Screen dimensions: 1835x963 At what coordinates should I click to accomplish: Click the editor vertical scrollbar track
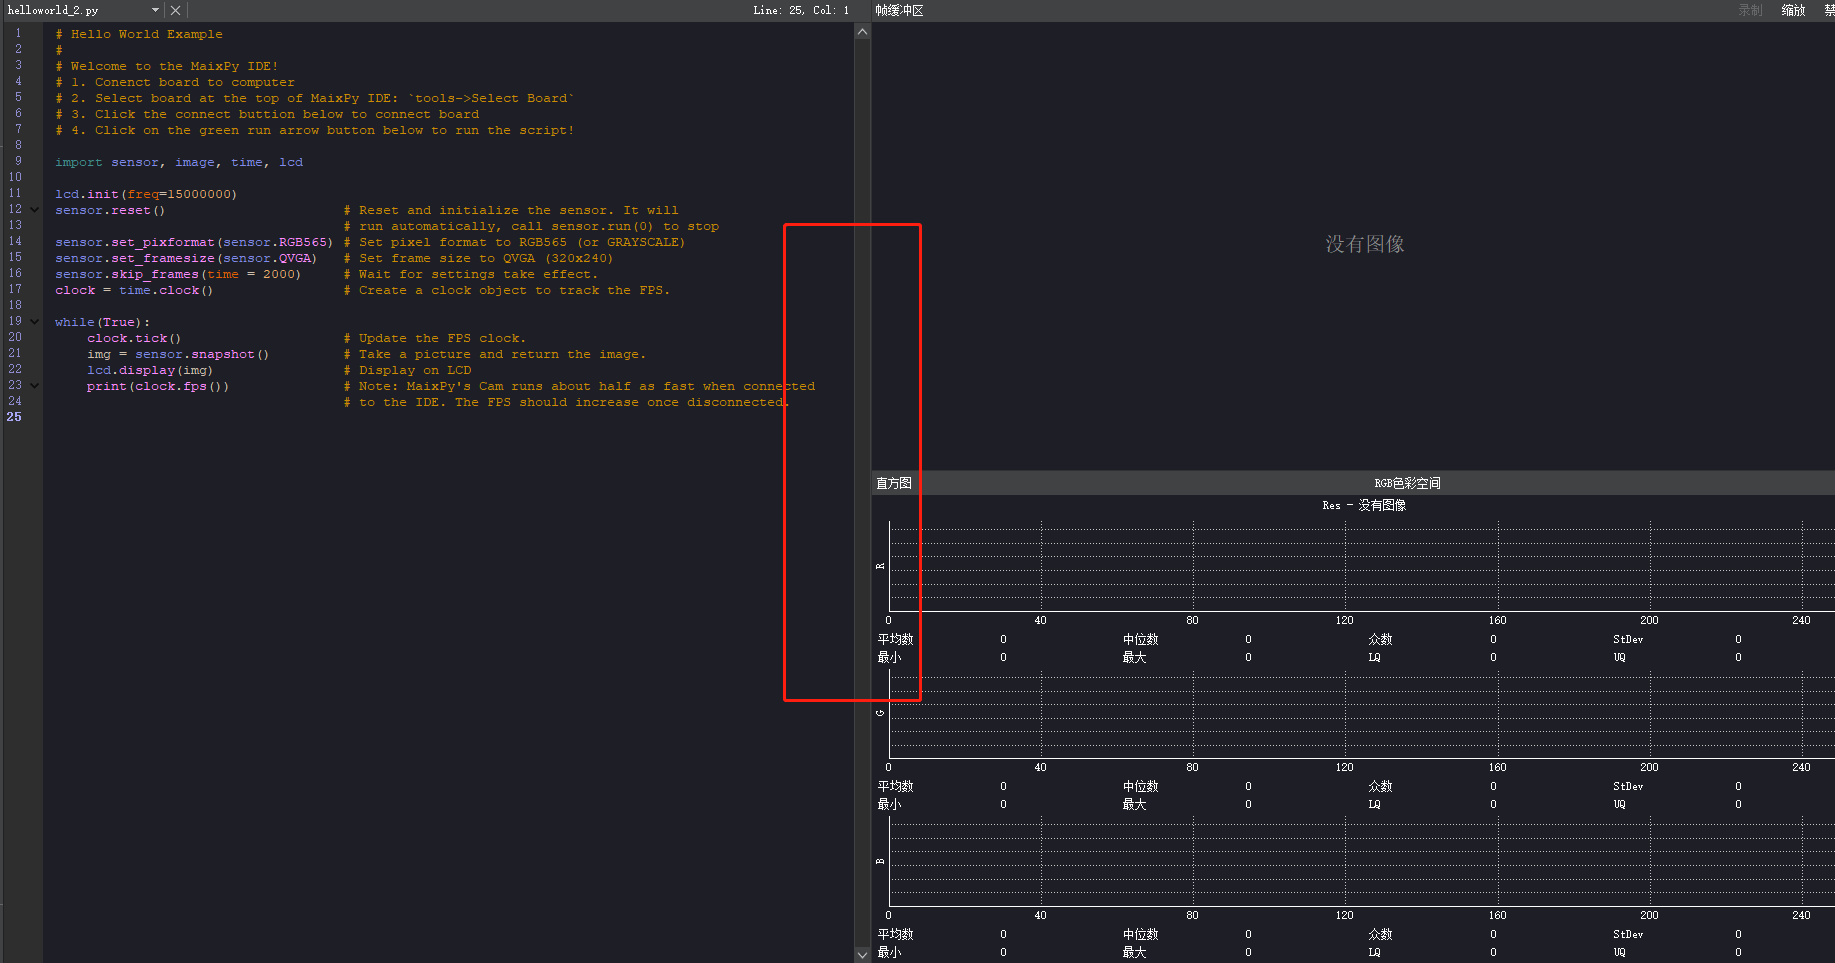(x=862, y=493)
